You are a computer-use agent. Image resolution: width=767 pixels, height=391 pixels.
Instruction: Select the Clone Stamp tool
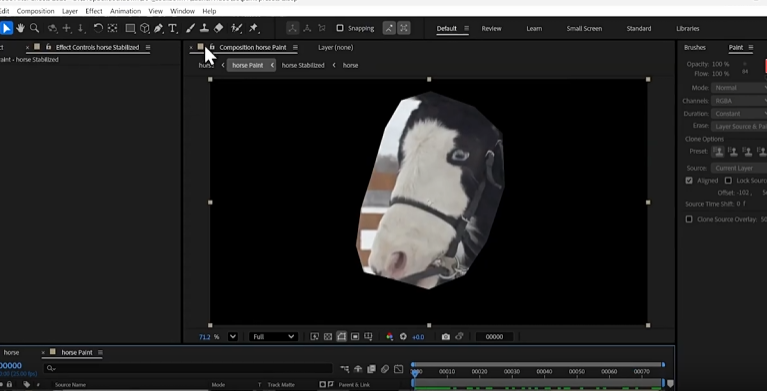pos(204,28)
